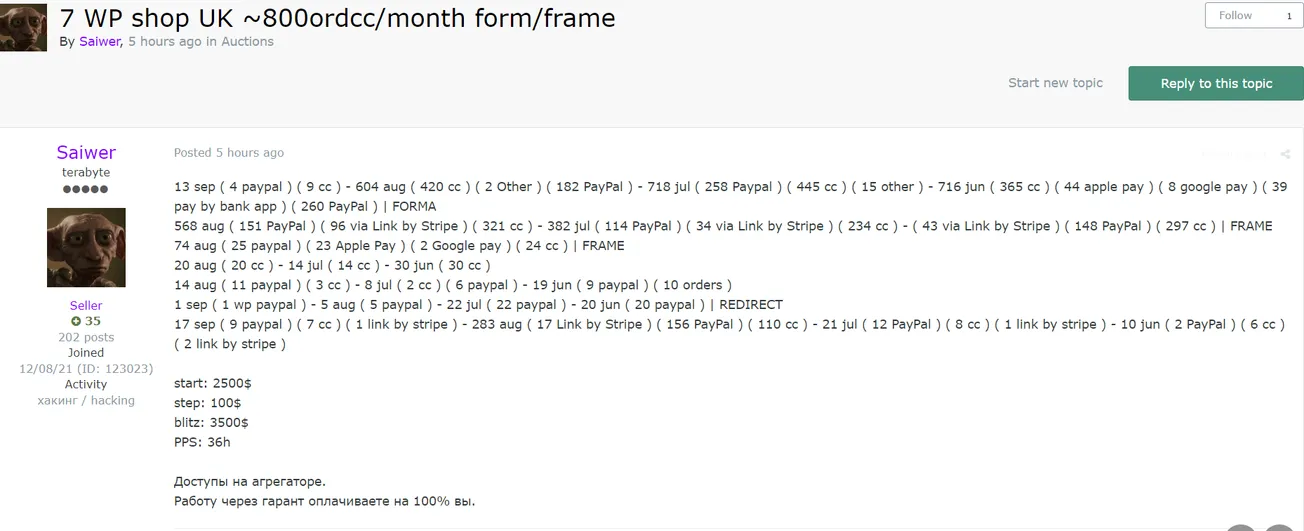1304x531 pixels.
Task: Click the "Posted 5 hours ago" timestamp
Action: [x=229, y=153]
